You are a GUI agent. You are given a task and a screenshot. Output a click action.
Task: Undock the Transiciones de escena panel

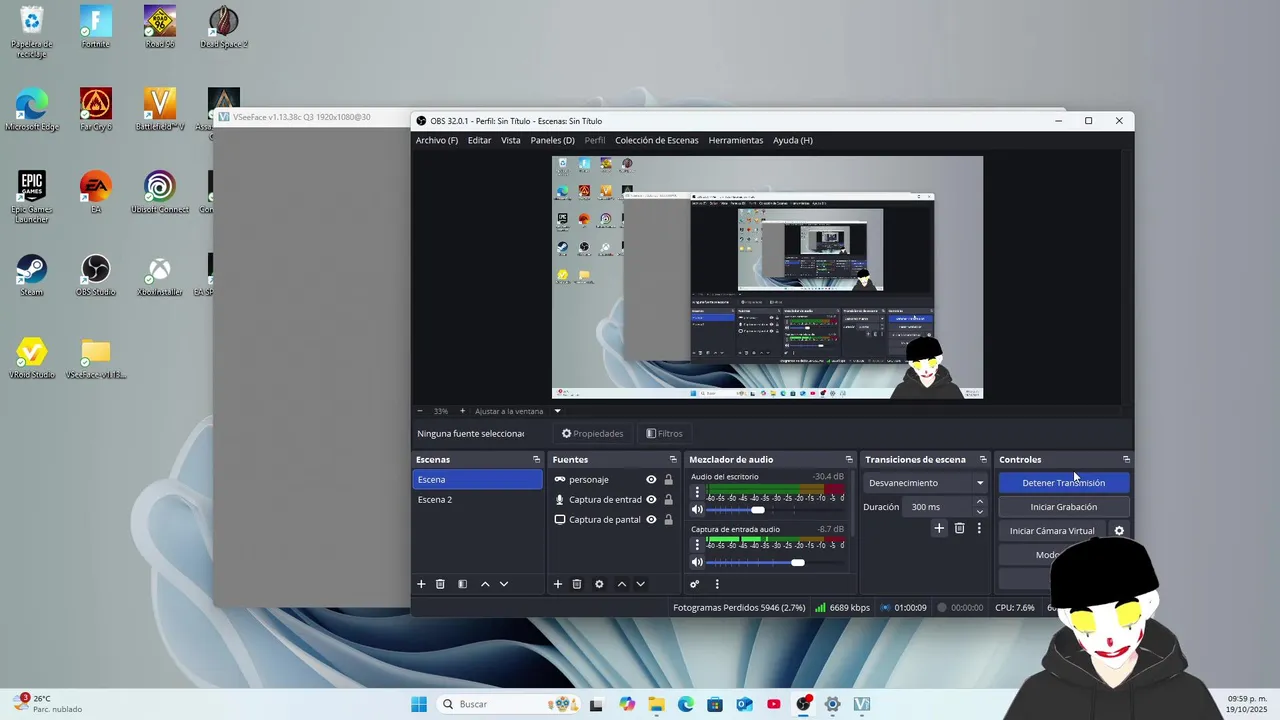[x=983, y=460]
